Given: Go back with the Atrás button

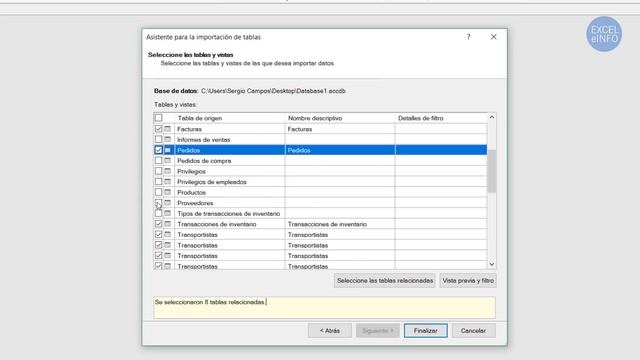Looking at the screenshot, I should [330, 331].
